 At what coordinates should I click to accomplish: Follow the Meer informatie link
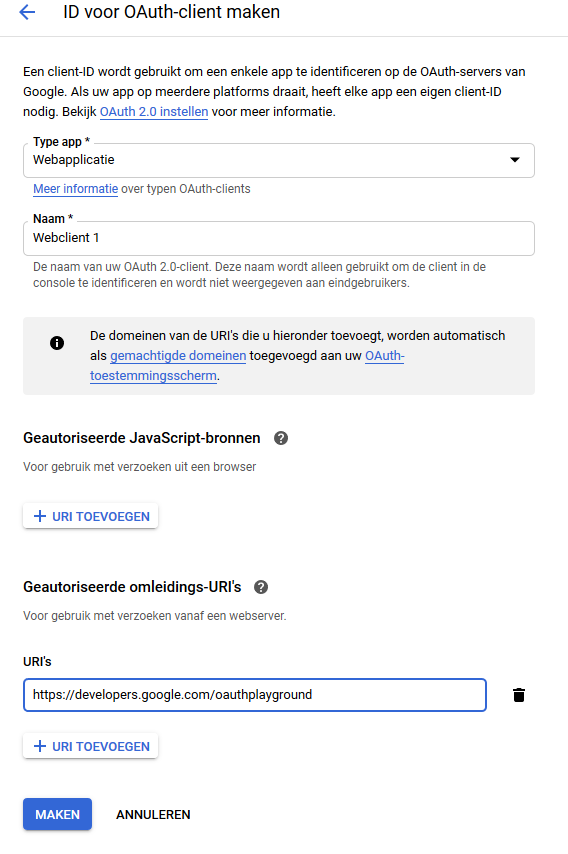click(x=75, y=189)
